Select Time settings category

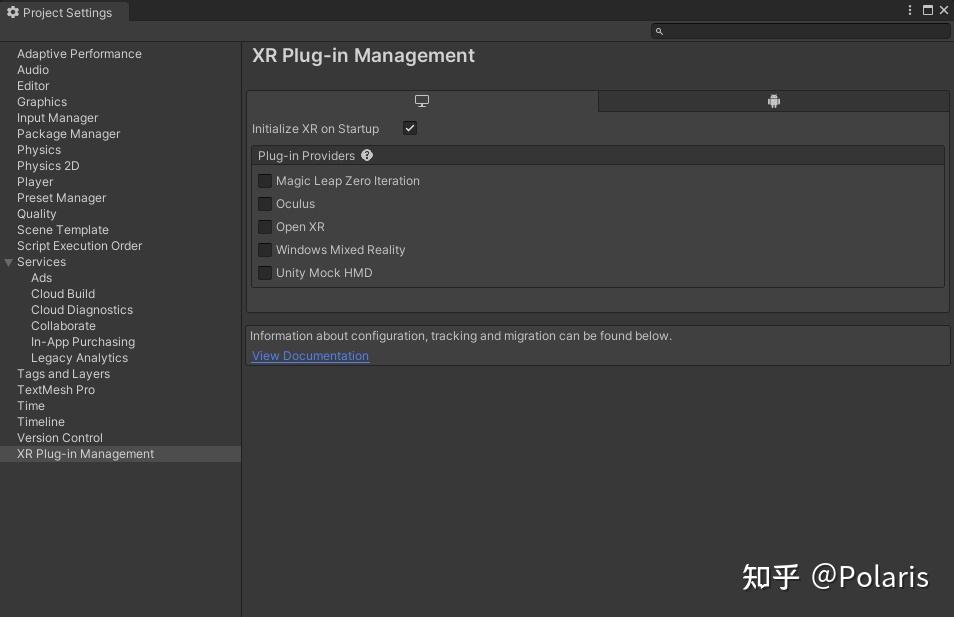30,406
